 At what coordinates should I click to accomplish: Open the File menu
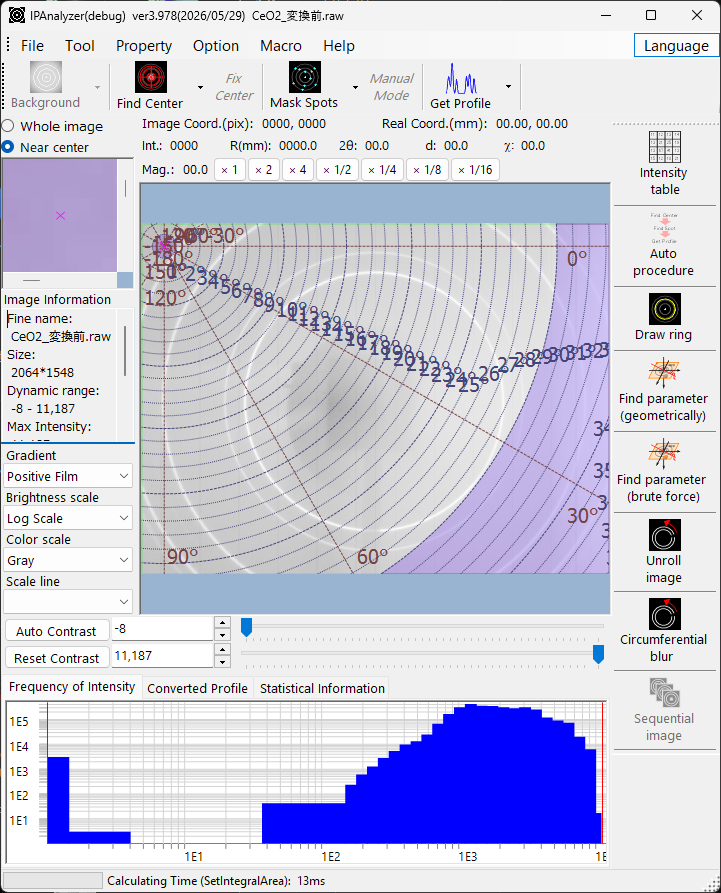tap(32, 46)
